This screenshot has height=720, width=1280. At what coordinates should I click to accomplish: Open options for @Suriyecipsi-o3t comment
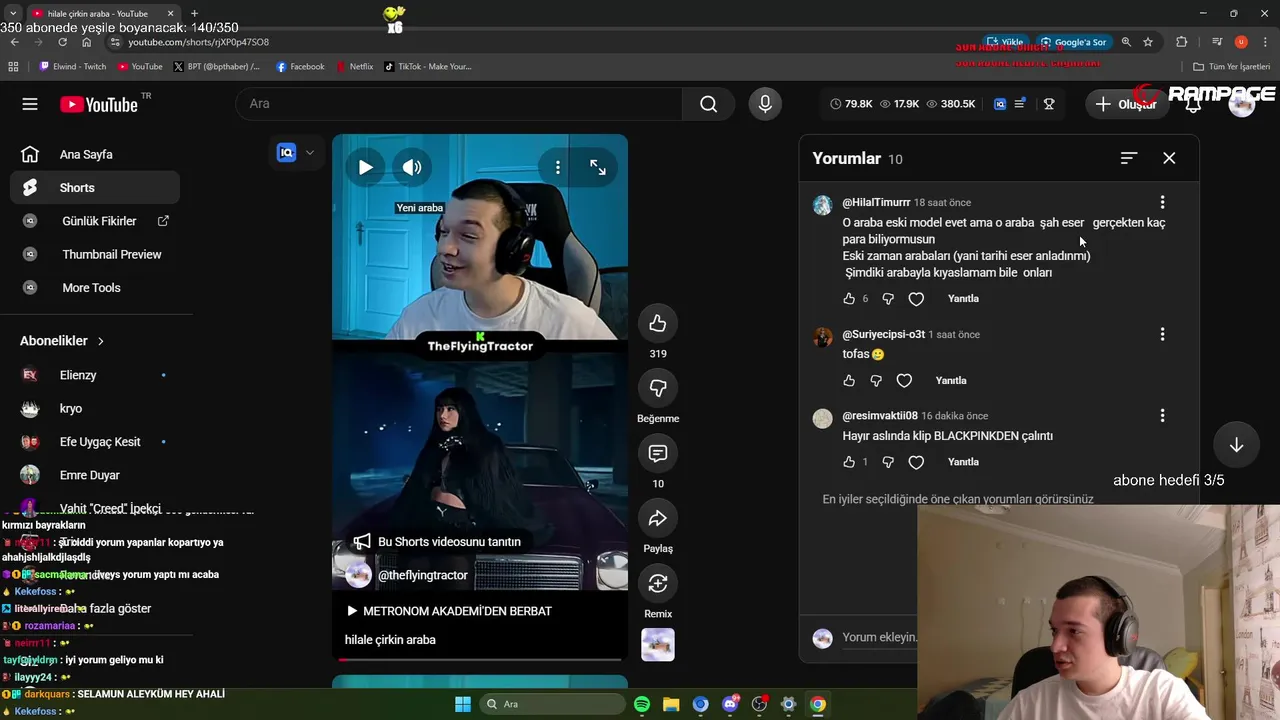(1162, 334)
